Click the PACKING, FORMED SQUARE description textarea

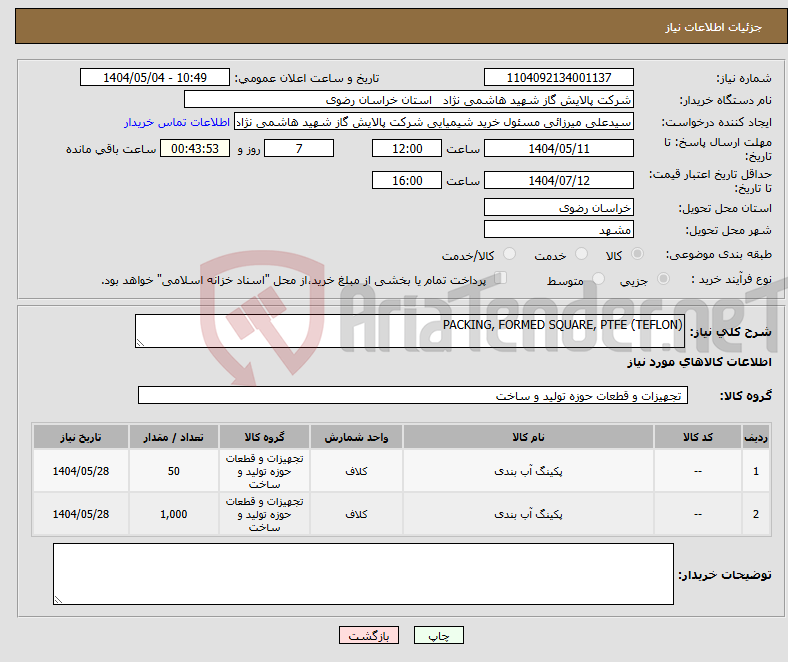(410, 331)
